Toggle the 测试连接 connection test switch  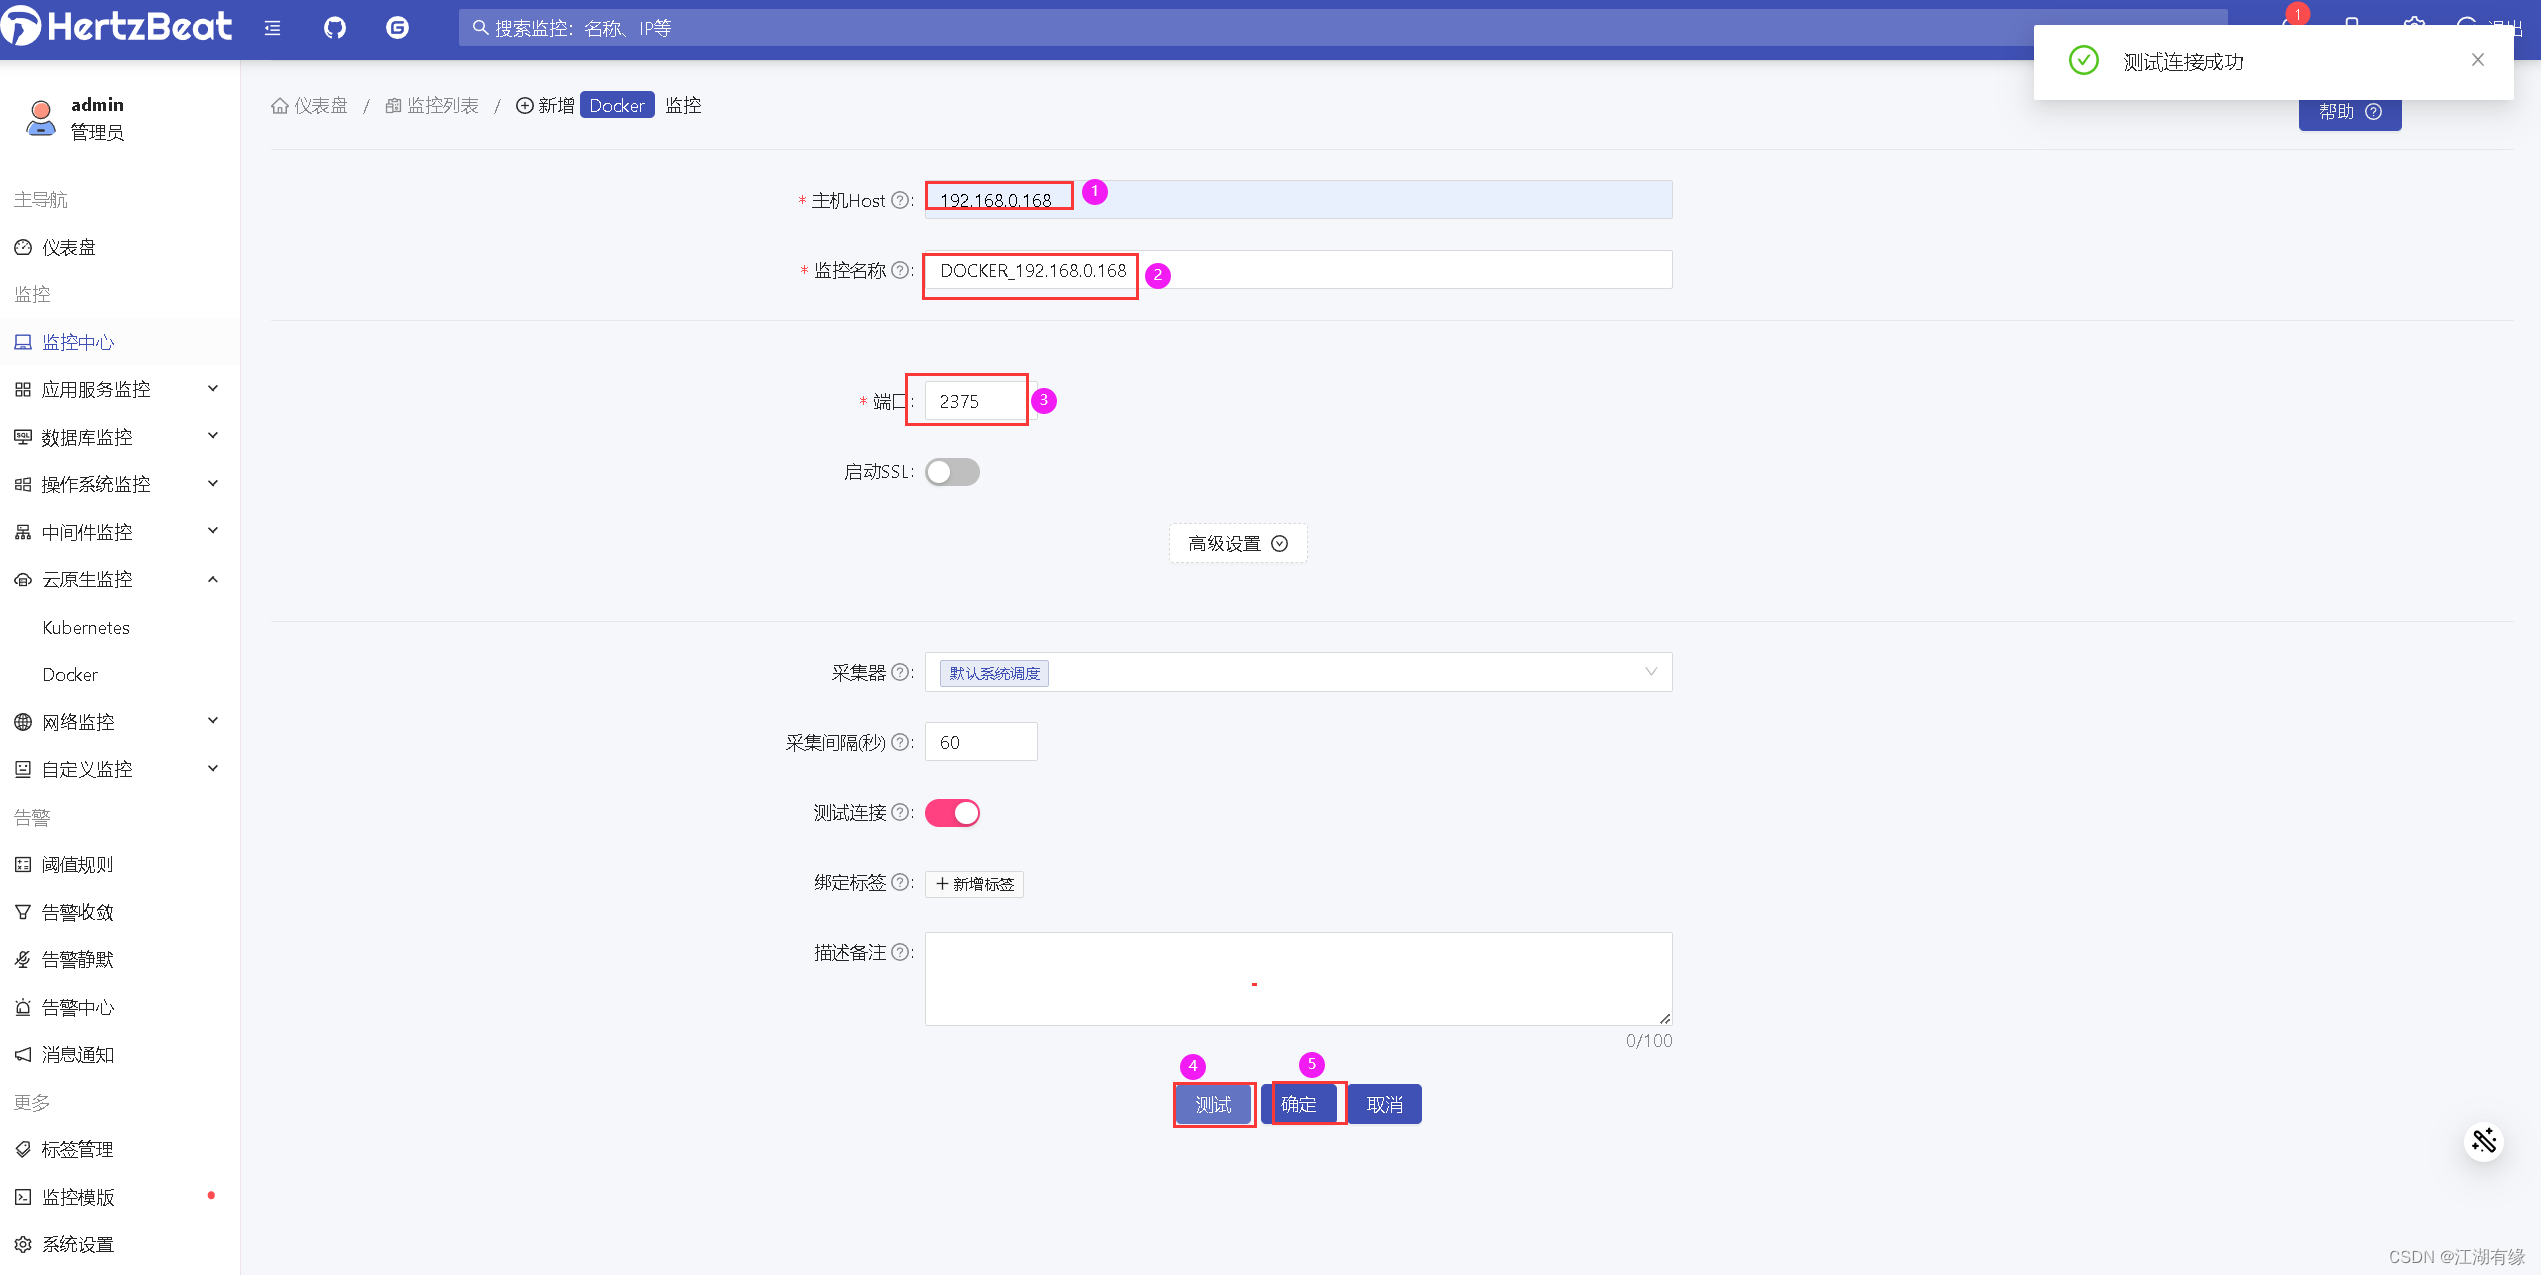pyautogui.click(x=951, y=812)
